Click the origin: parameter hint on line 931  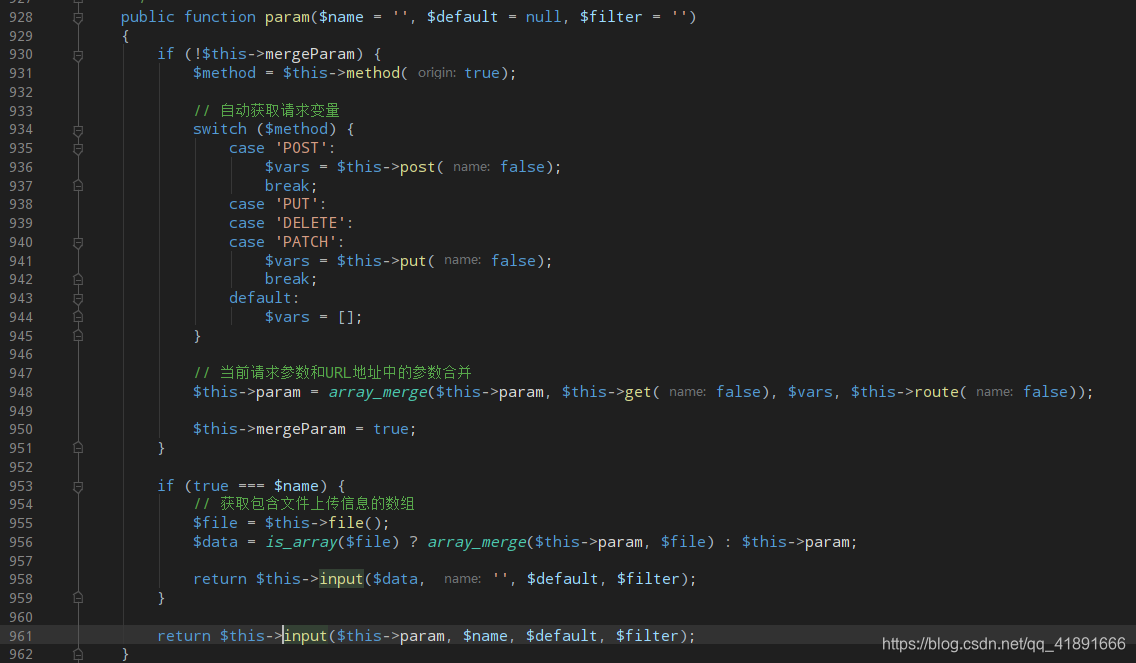(x=437, y=73)
